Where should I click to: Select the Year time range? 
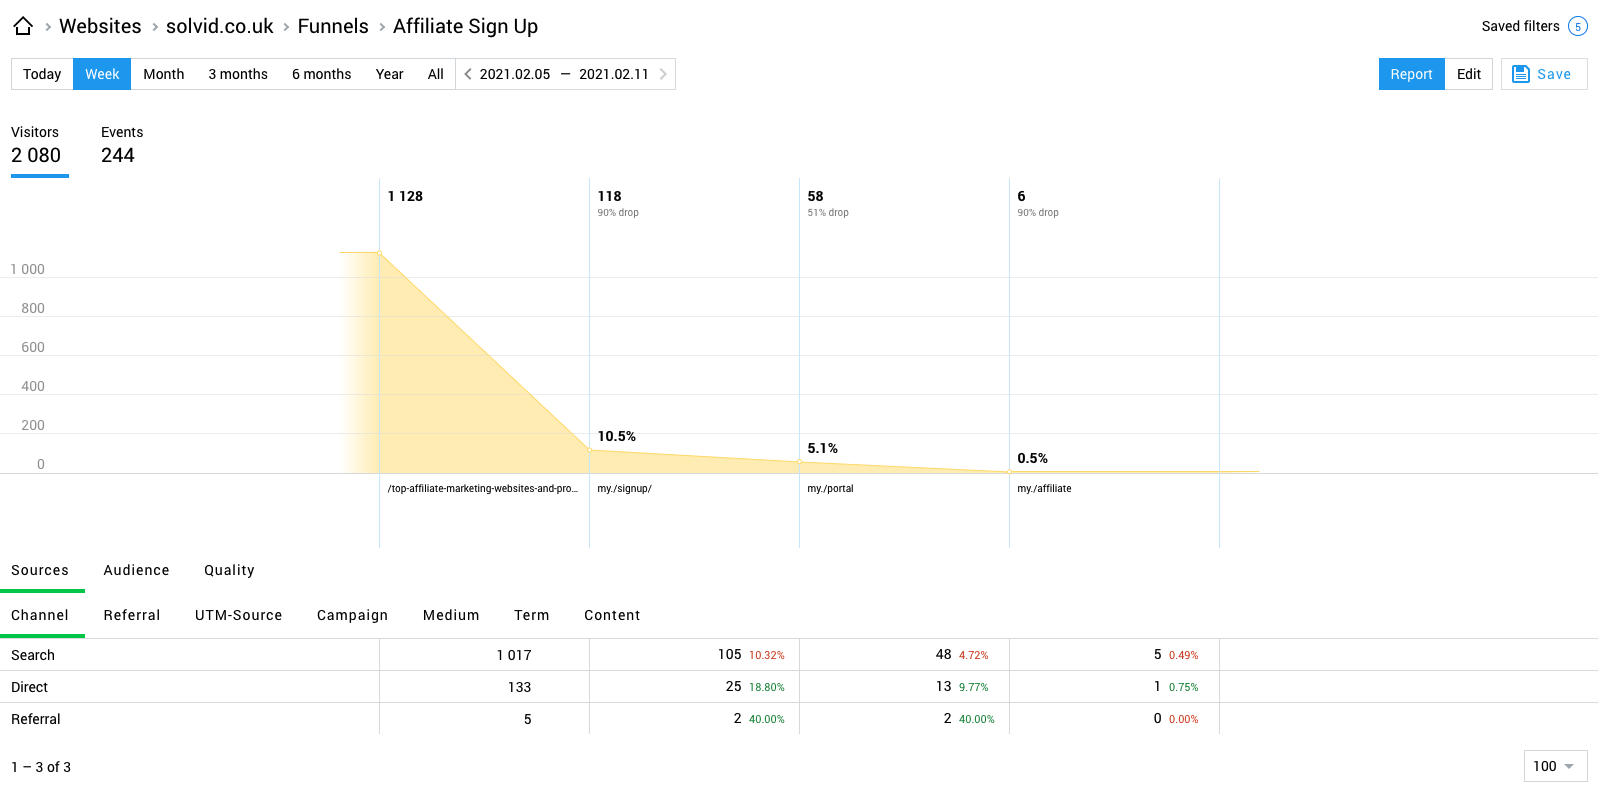tap(390, 74)
